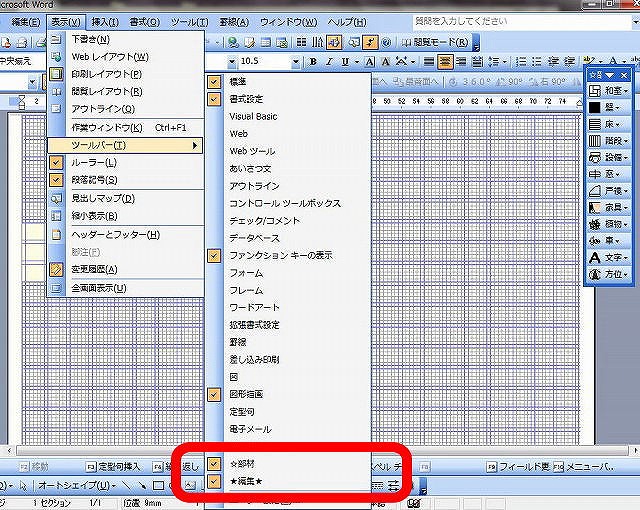Click the Italic formatting icon
The image size is (640, 510).
point(330,62)
